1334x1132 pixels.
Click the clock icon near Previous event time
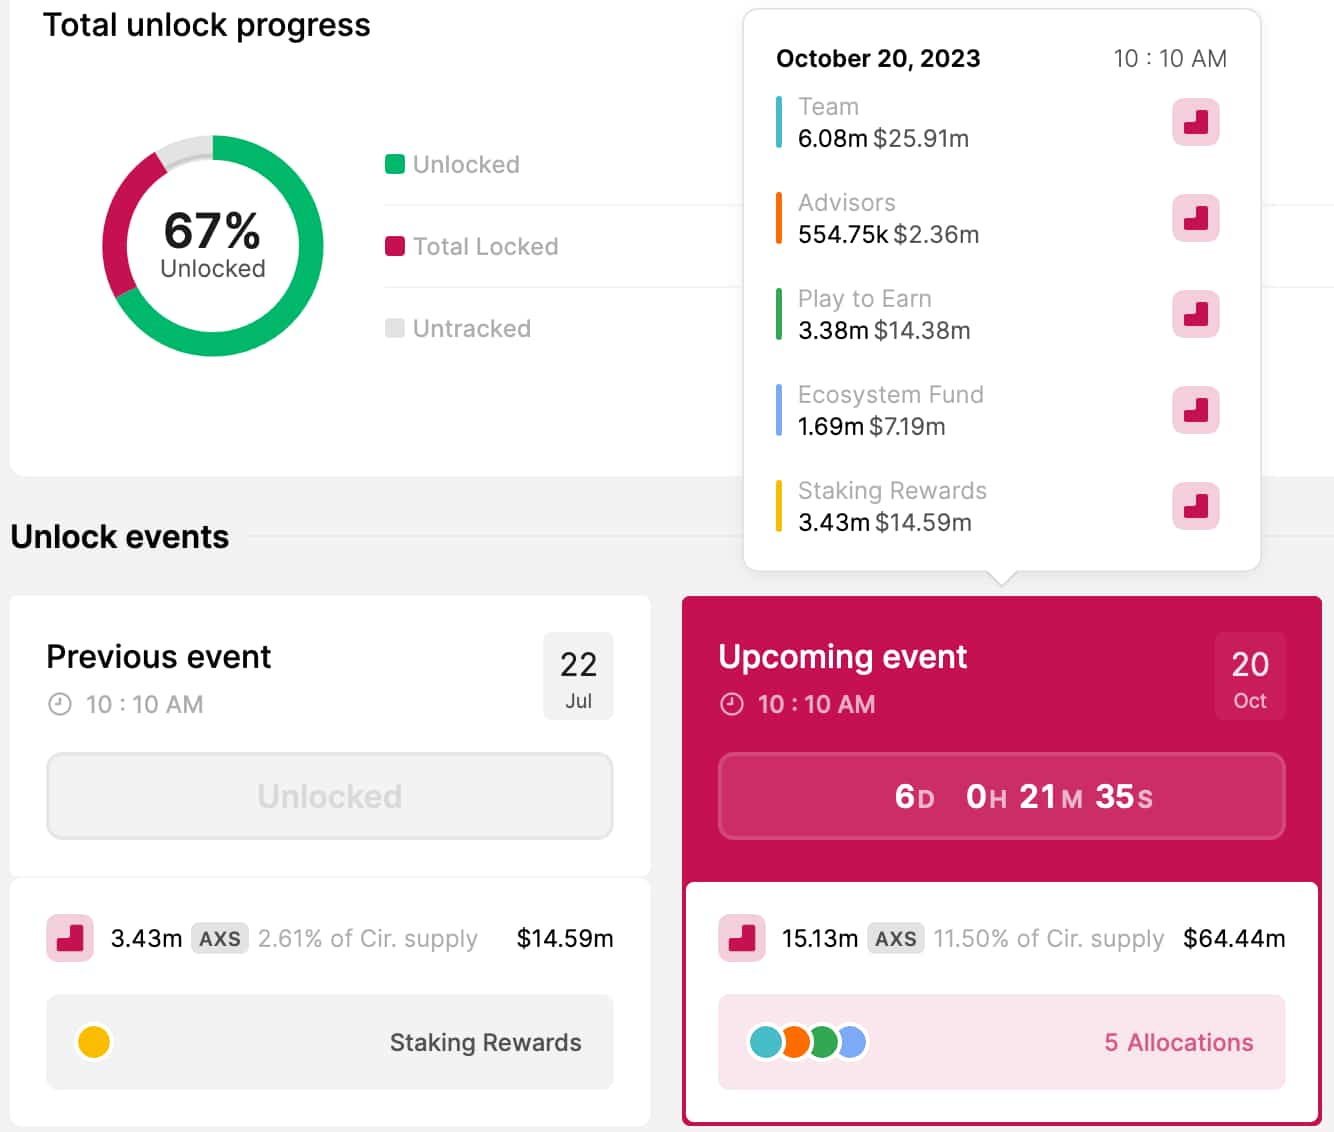(x=59, y=704)
